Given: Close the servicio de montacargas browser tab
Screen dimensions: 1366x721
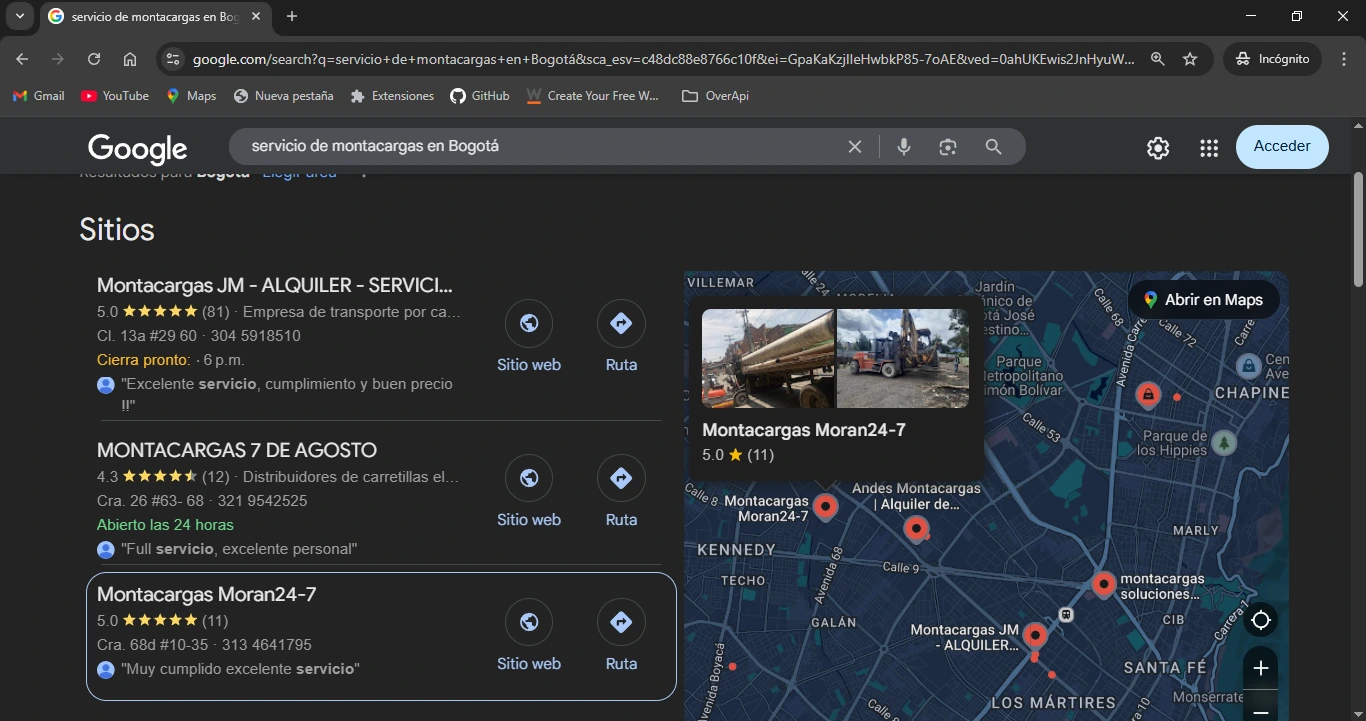Looking at the screenshot, I should [256, 16].
